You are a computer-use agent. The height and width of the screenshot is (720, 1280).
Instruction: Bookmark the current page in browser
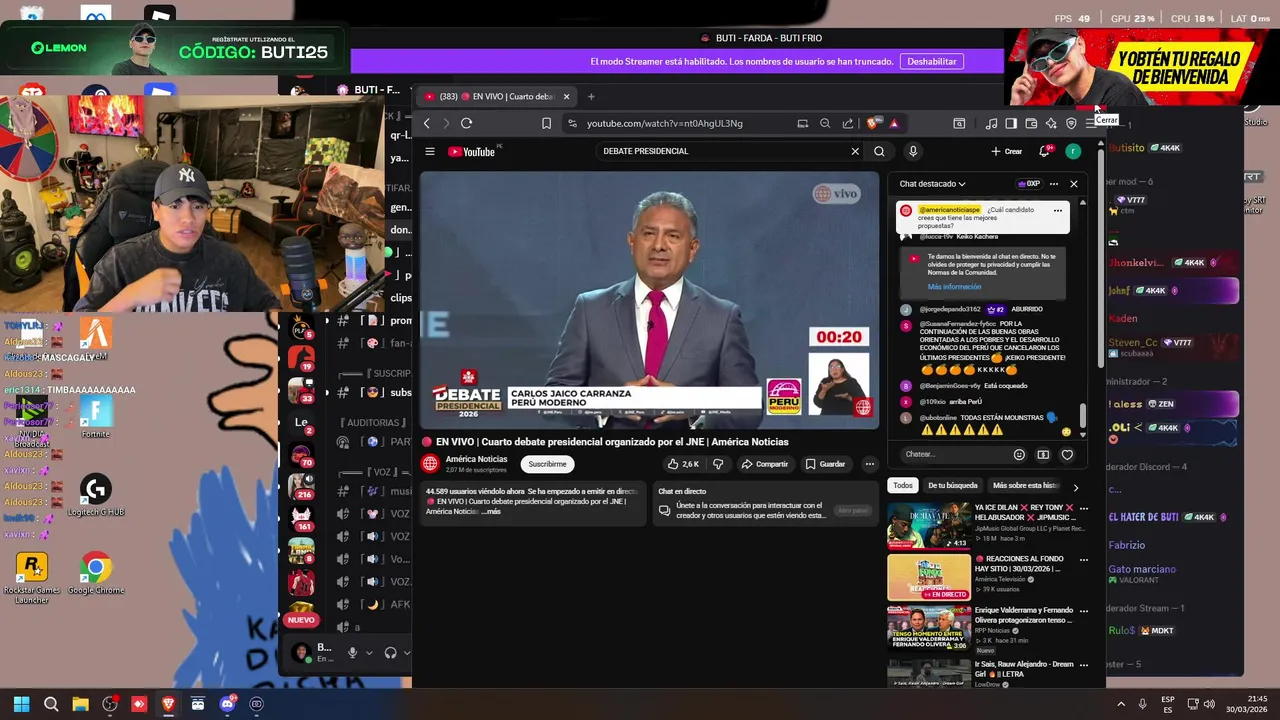[546, 123]
